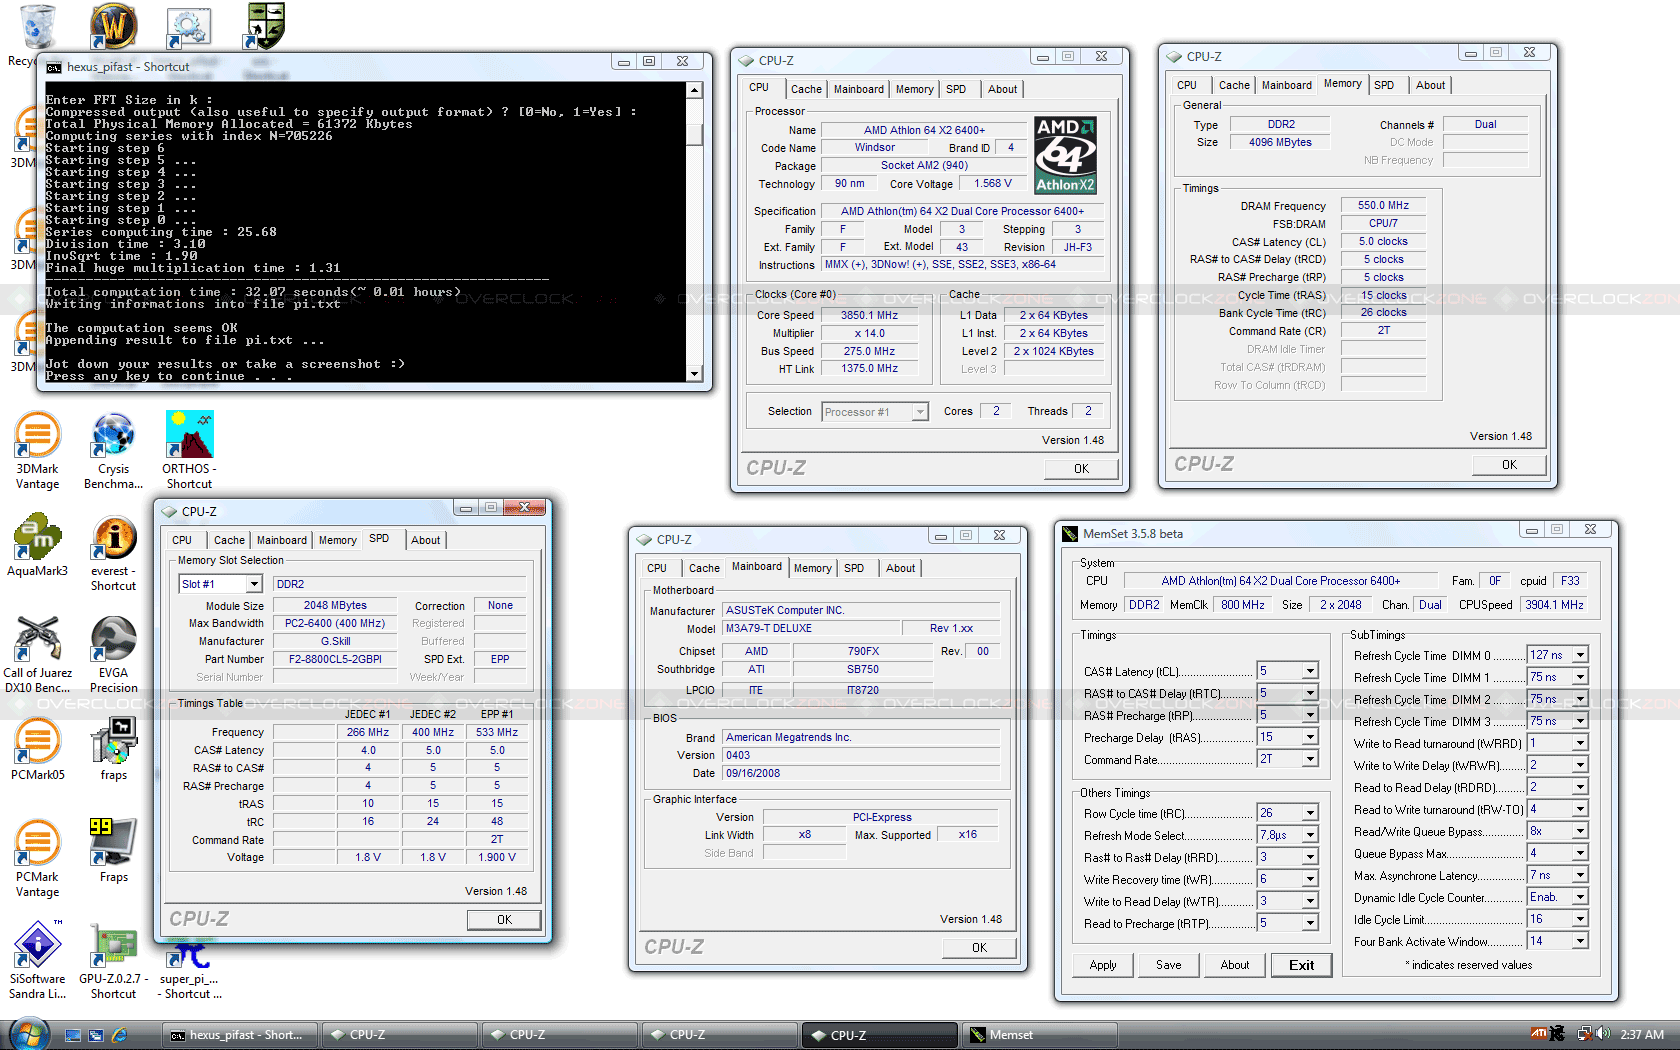Screen dimensions: 1680x1050
Task: Click the ATI tray icon
Action: (1539, 1034)
